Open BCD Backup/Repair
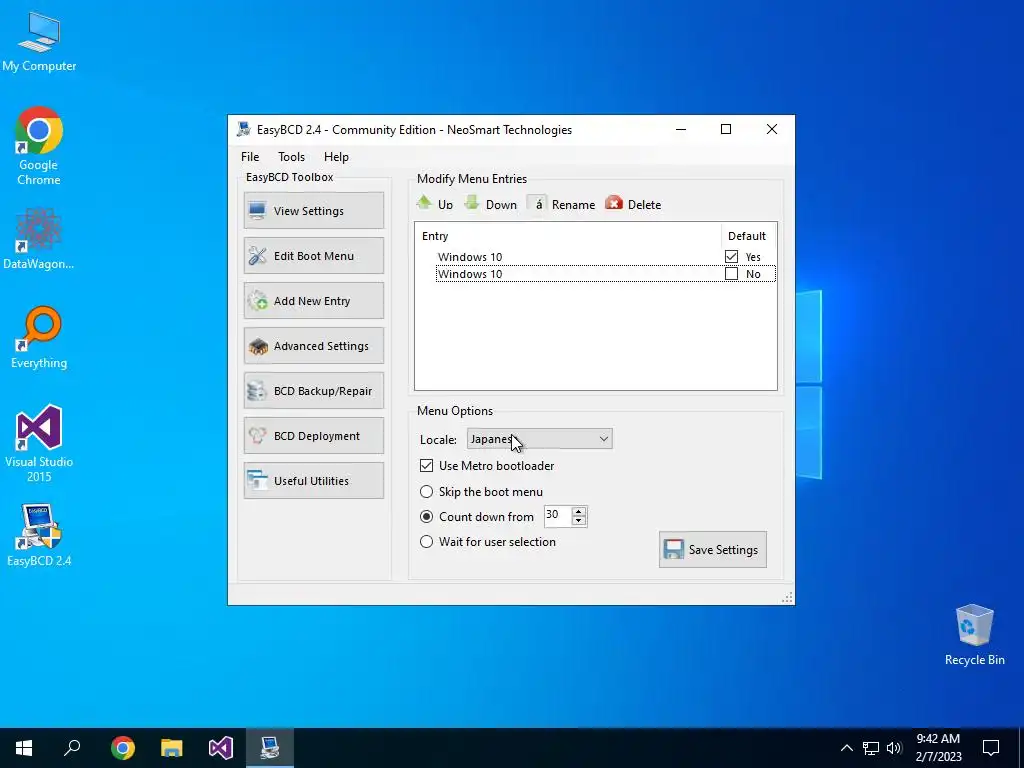1024x768 pixels. coord(313,391)
